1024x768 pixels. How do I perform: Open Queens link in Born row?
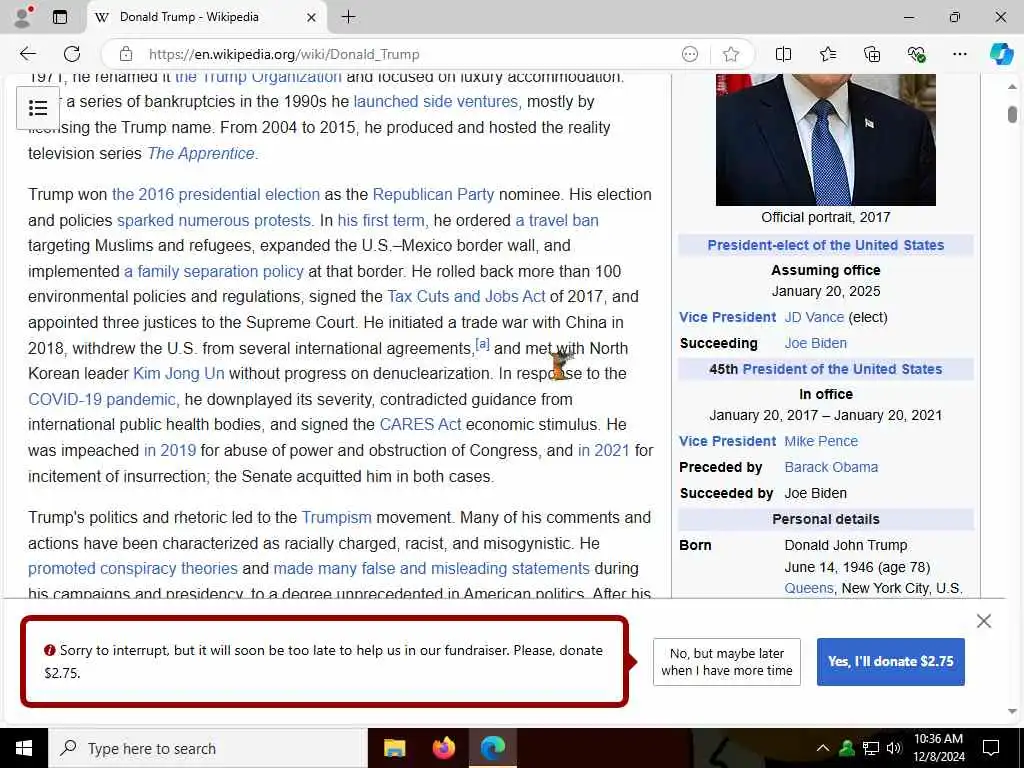tap(808, 588)
